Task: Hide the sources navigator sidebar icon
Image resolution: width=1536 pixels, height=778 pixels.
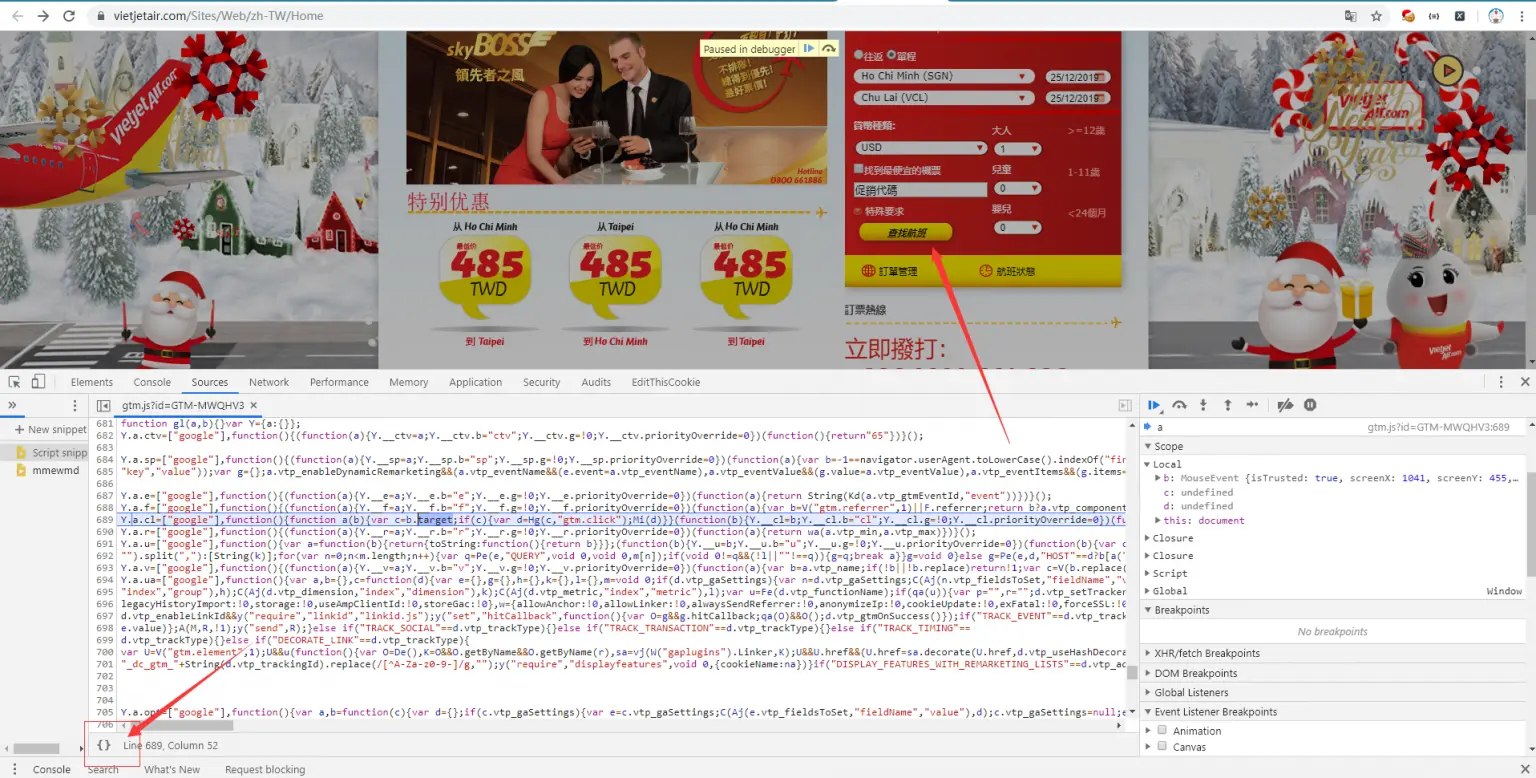Action: pyautogui.click(x=103, y=405)
